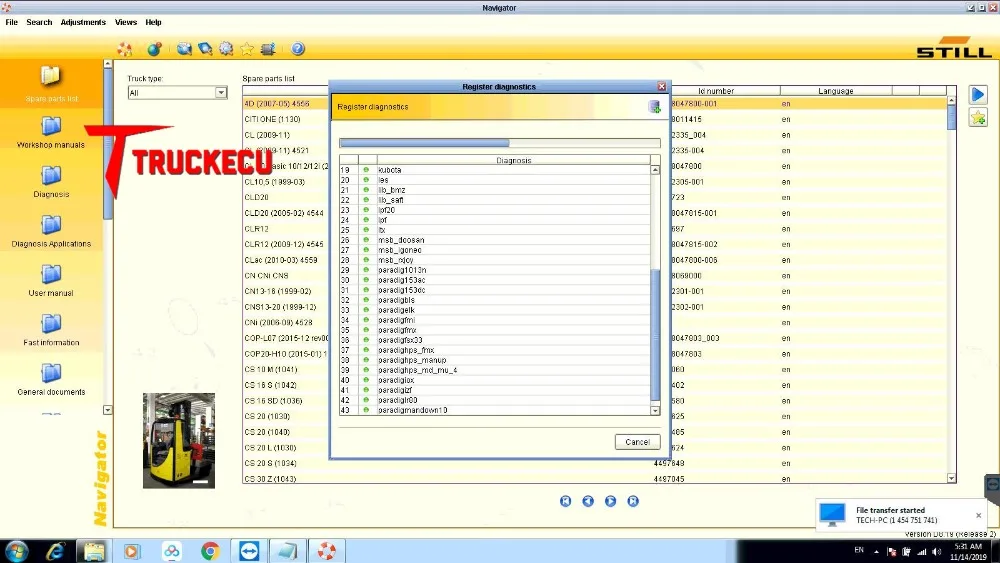1000x563 pixels.
Task: Click the lifebuoy icon in the toolbar
Action: (x=124, y=49)
